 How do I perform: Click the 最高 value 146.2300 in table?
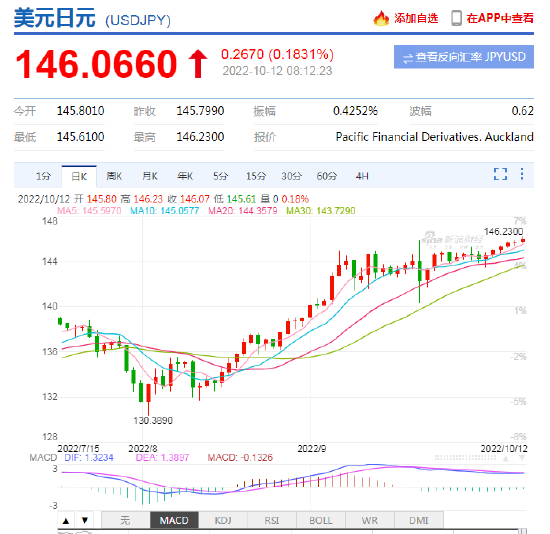(200, 137)
